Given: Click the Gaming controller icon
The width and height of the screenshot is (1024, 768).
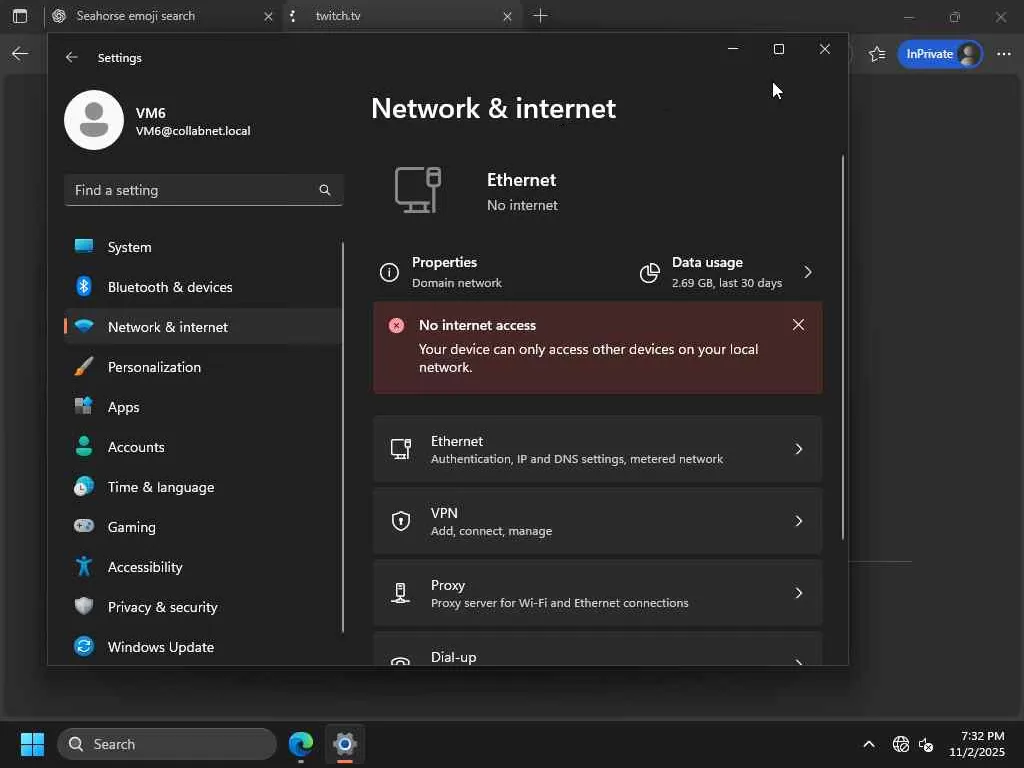Looking at the screenshot, I should 84,527.
